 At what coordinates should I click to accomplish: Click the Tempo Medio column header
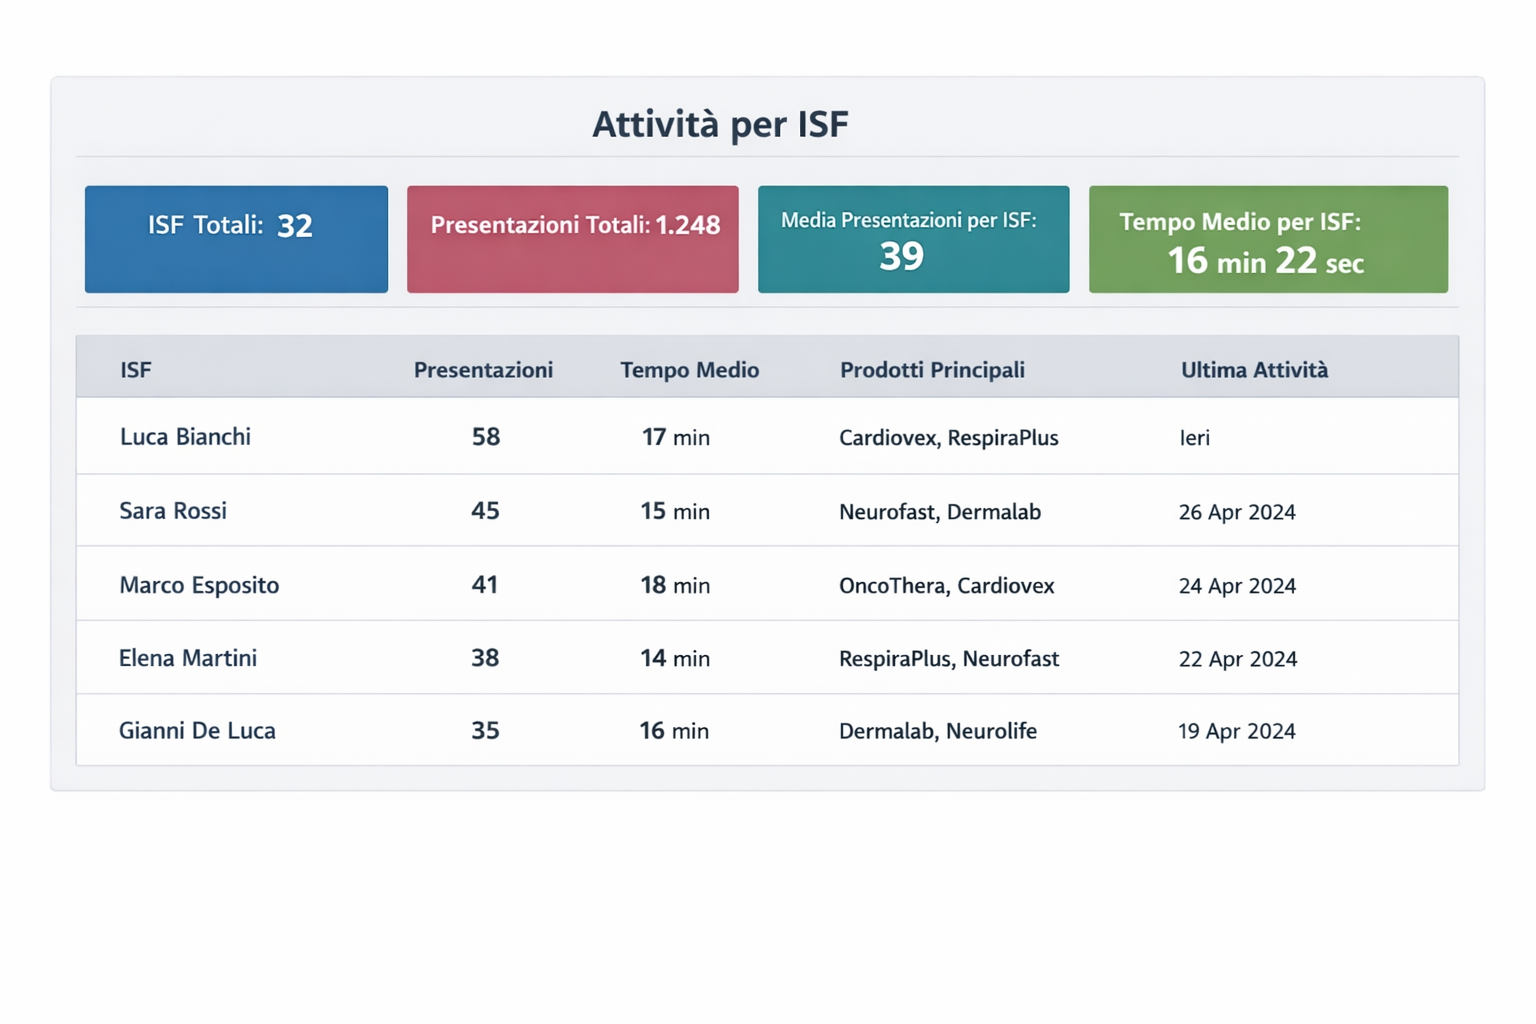pos(689,370)
